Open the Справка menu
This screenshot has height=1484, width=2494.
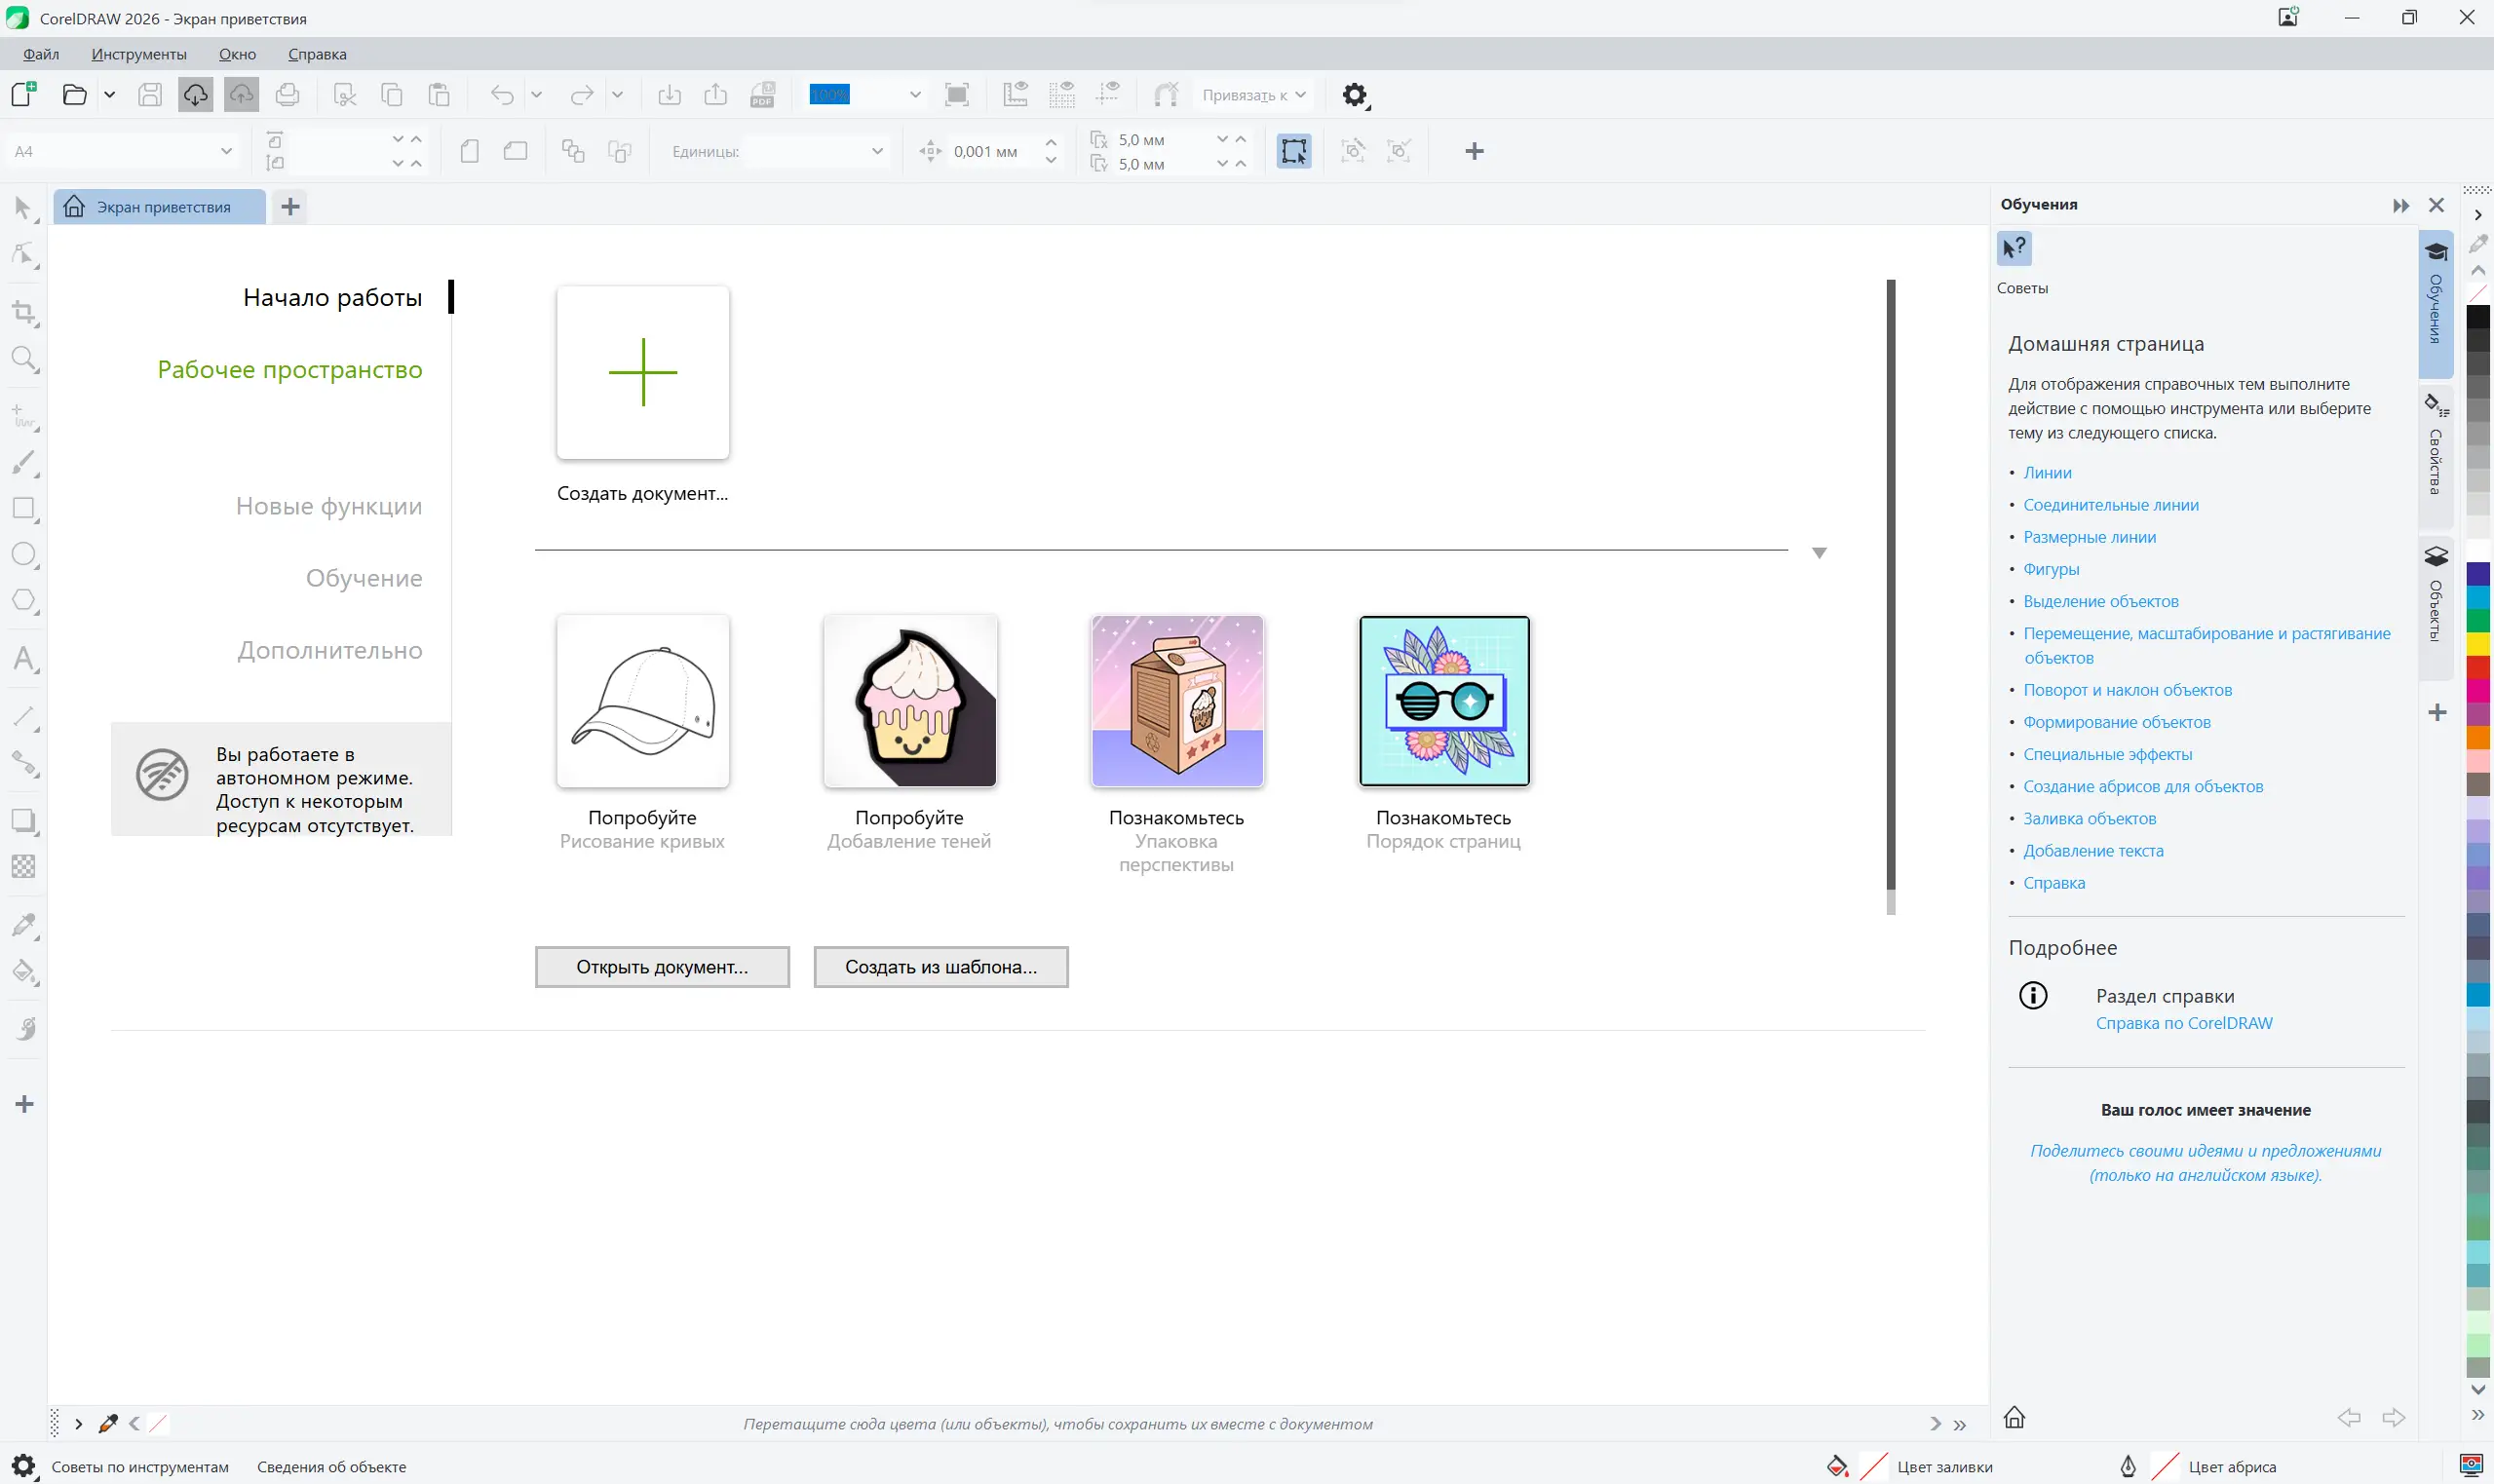(317, 54)
